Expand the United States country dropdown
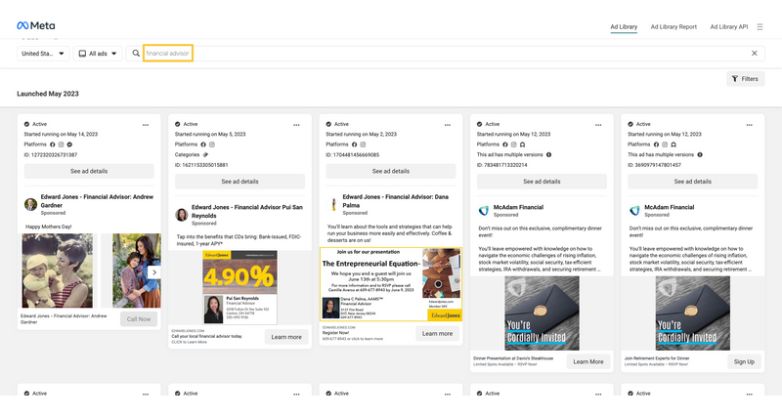The image size is (782, 410). 43,53
